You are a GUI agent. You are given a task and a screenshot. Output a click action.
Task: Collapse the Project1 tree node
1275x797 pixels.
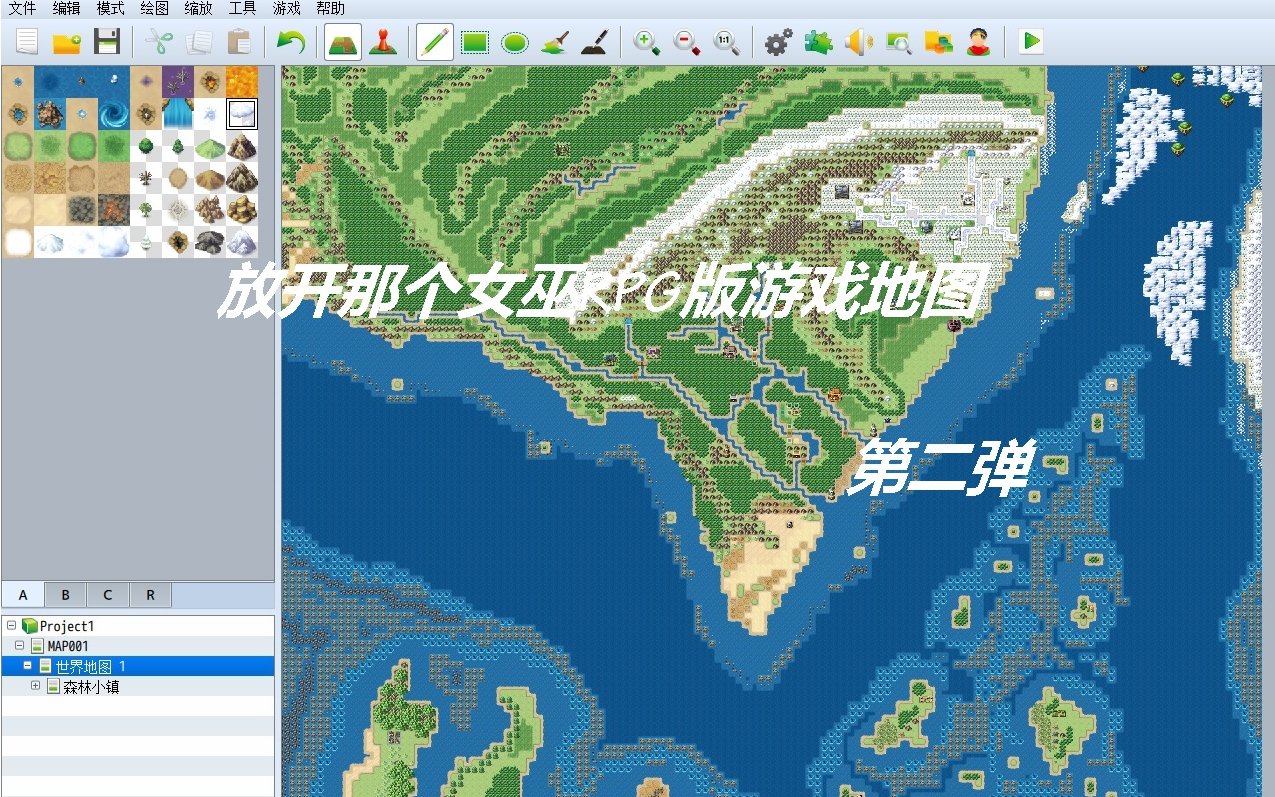coord(11,625)
